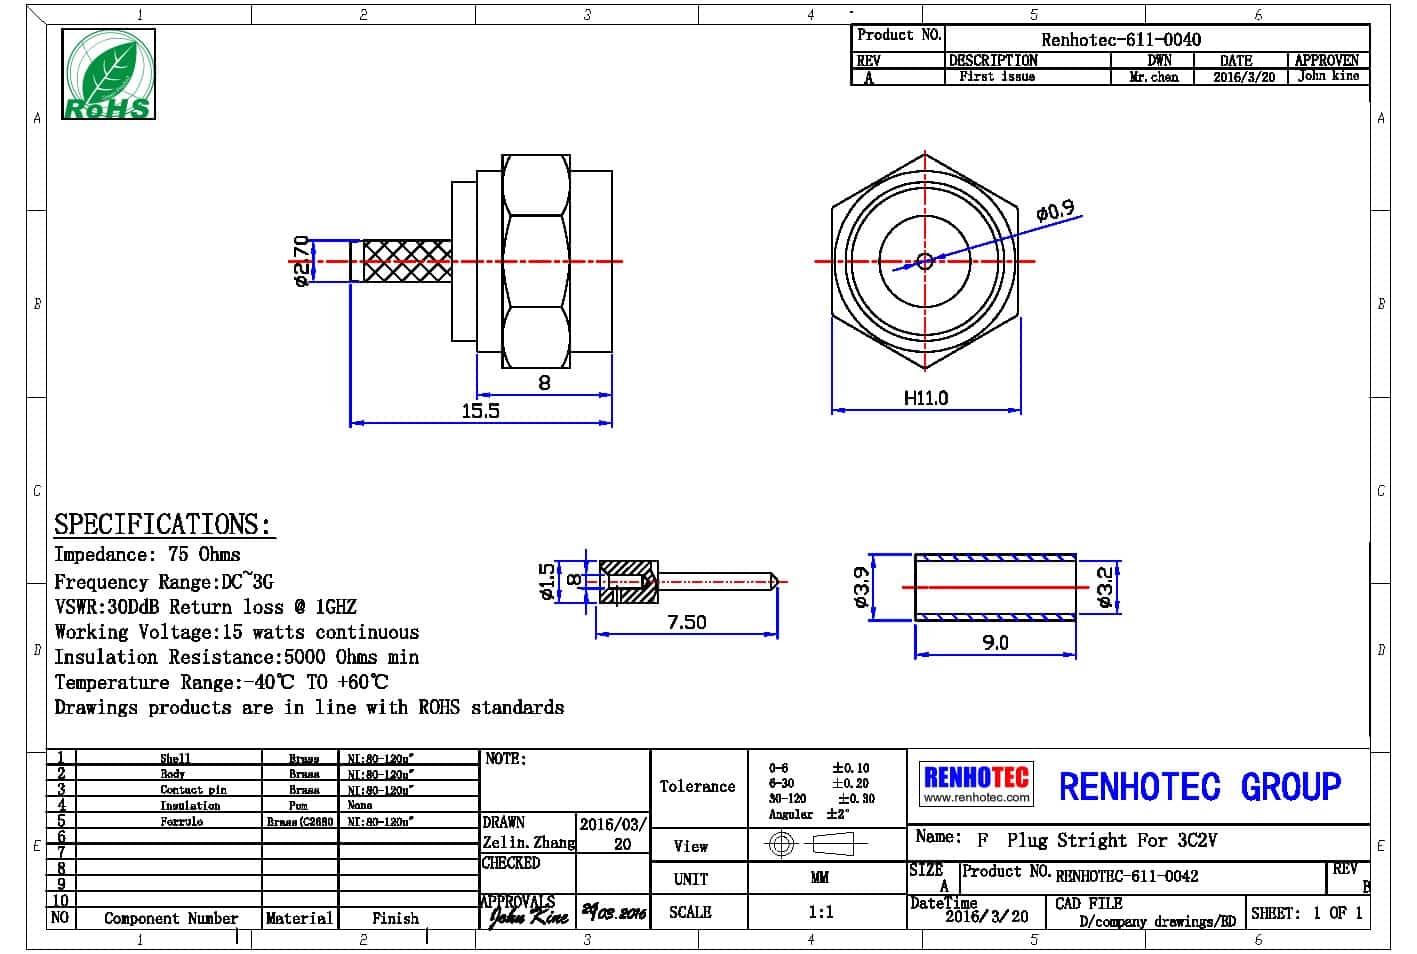Select the SPECIFICATIONS heading
The height and width of the screenshot is (954, 1417).
click(x=162, y=525)
